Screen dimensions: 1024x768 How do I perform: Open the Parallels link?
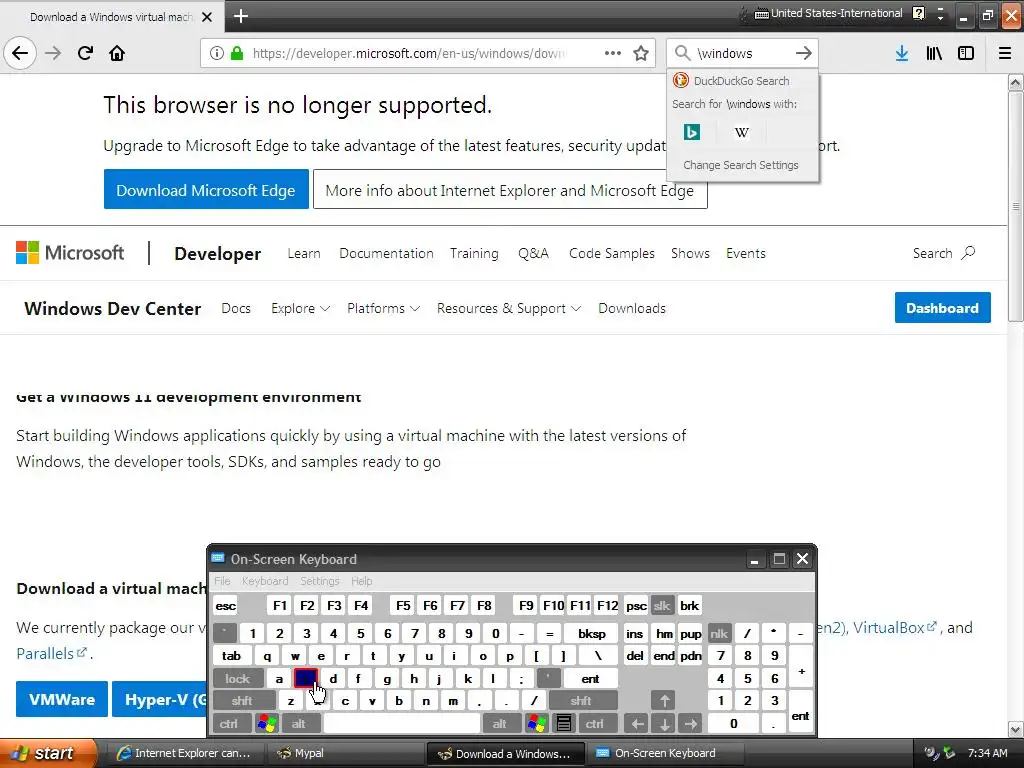point(51,653)
